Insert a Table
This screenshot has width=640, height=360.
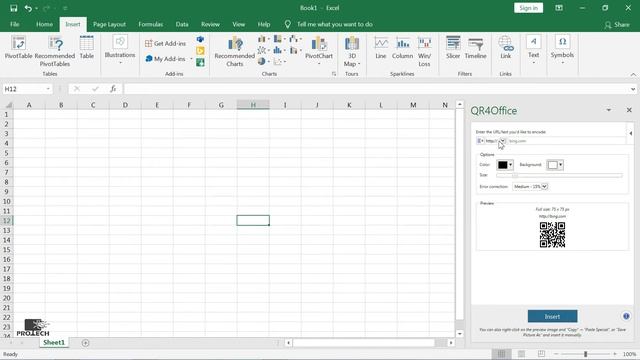(87, 48)
